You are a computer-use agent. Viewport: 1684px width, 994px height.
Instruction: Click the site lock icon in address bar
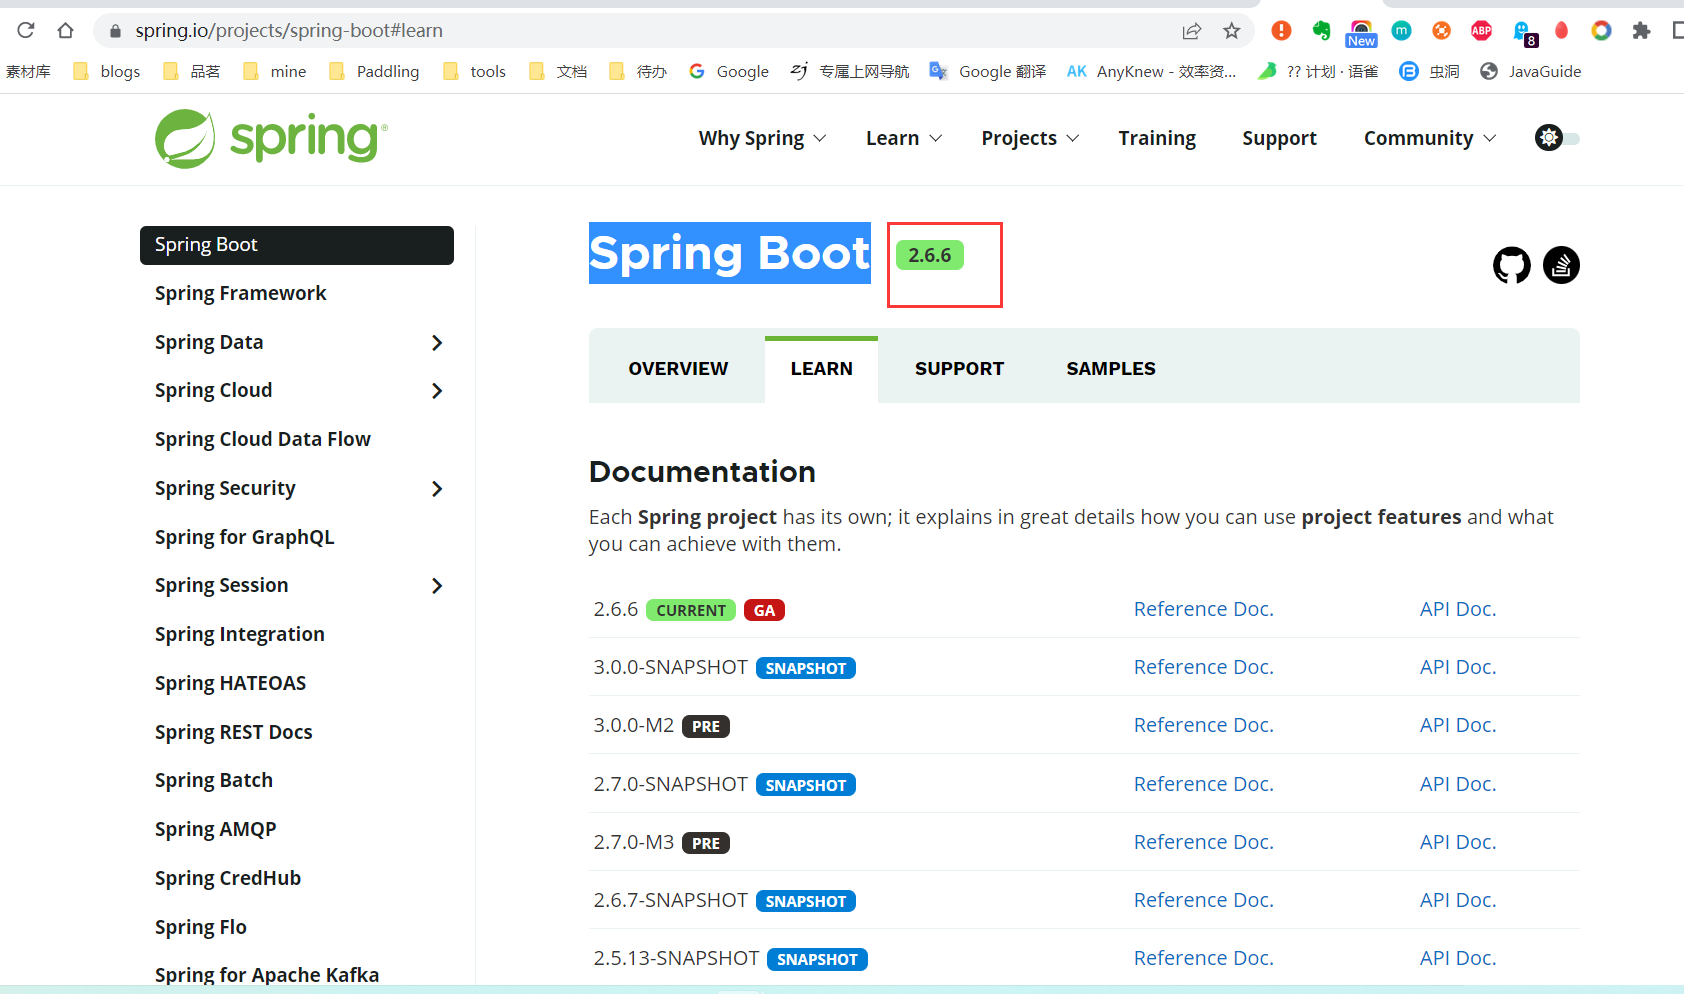pyautogui.click(x=115, y=31)
